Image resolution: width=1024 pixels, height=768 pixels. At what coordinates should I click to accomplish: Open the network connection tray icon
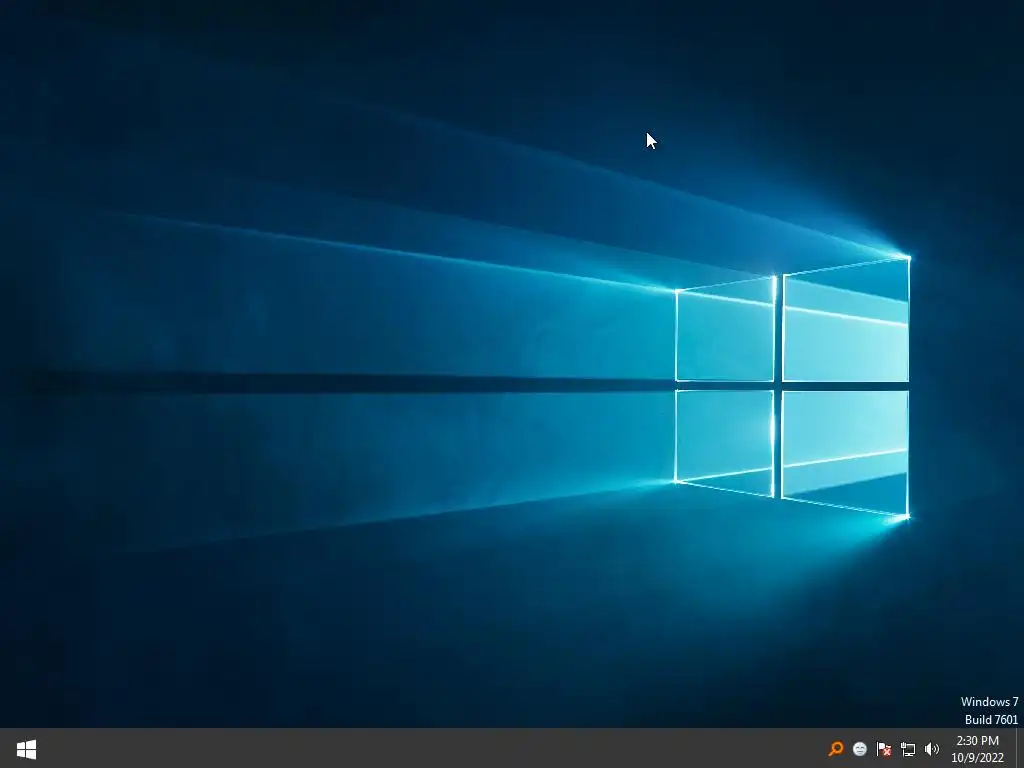tap(908, 749)
